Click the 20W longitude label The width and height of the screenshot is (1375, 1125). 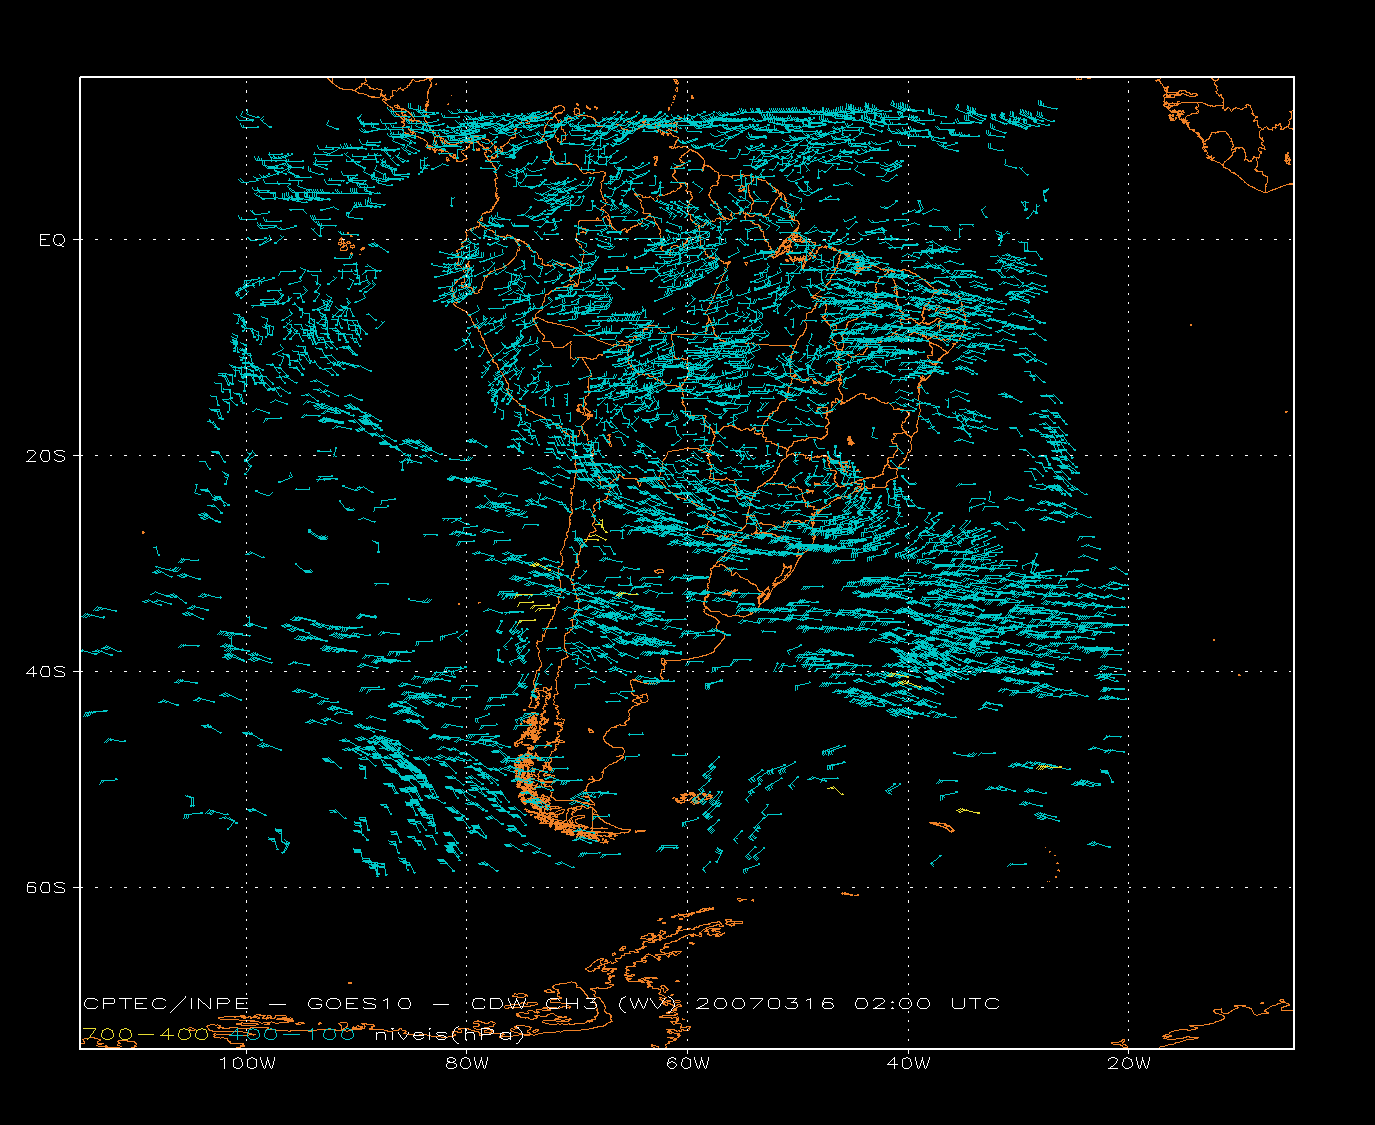(x=1129, y=1064)
